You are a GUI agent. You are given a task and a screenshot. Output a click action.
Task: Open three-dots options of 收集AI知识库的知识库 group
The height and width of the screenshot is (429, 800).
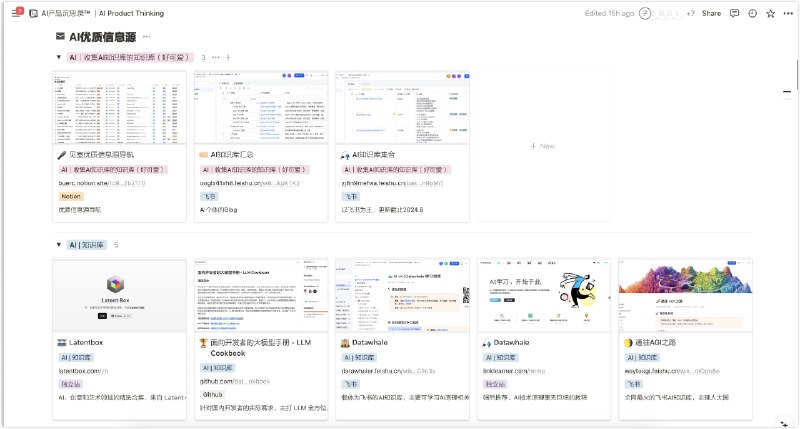tap(216, 57)
